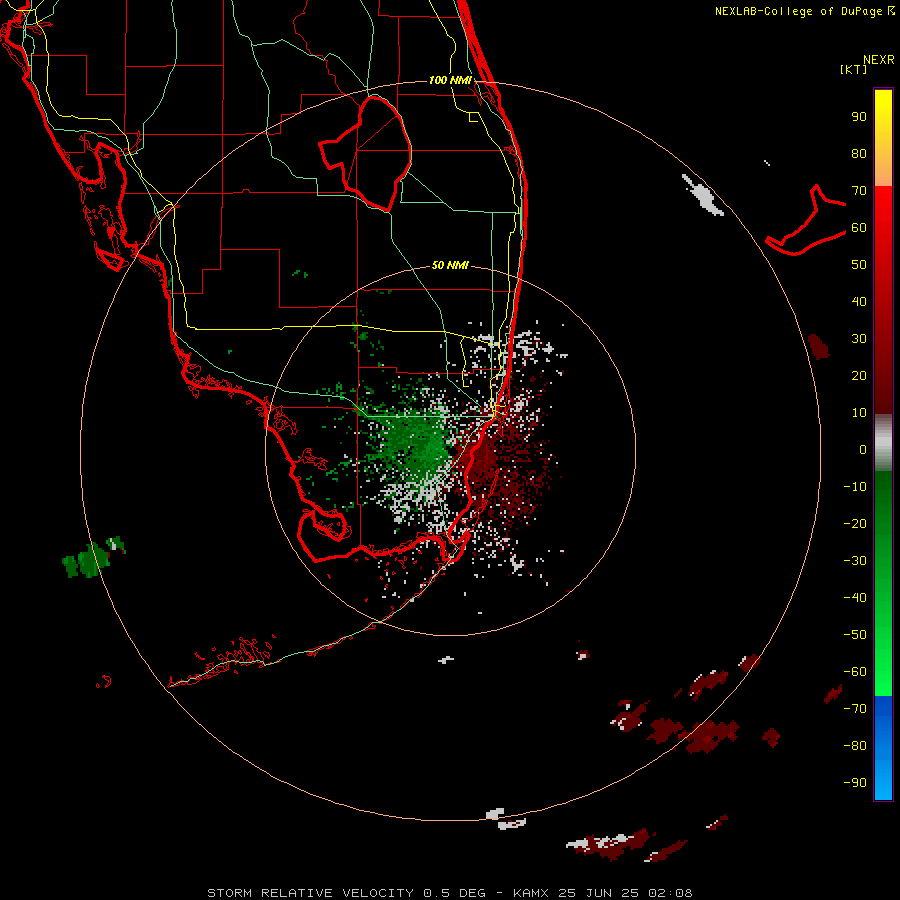The height and width of the screenshot is (900, 900).
Task: Click the -30 value on velocity scale
Action: coord(855,561)
